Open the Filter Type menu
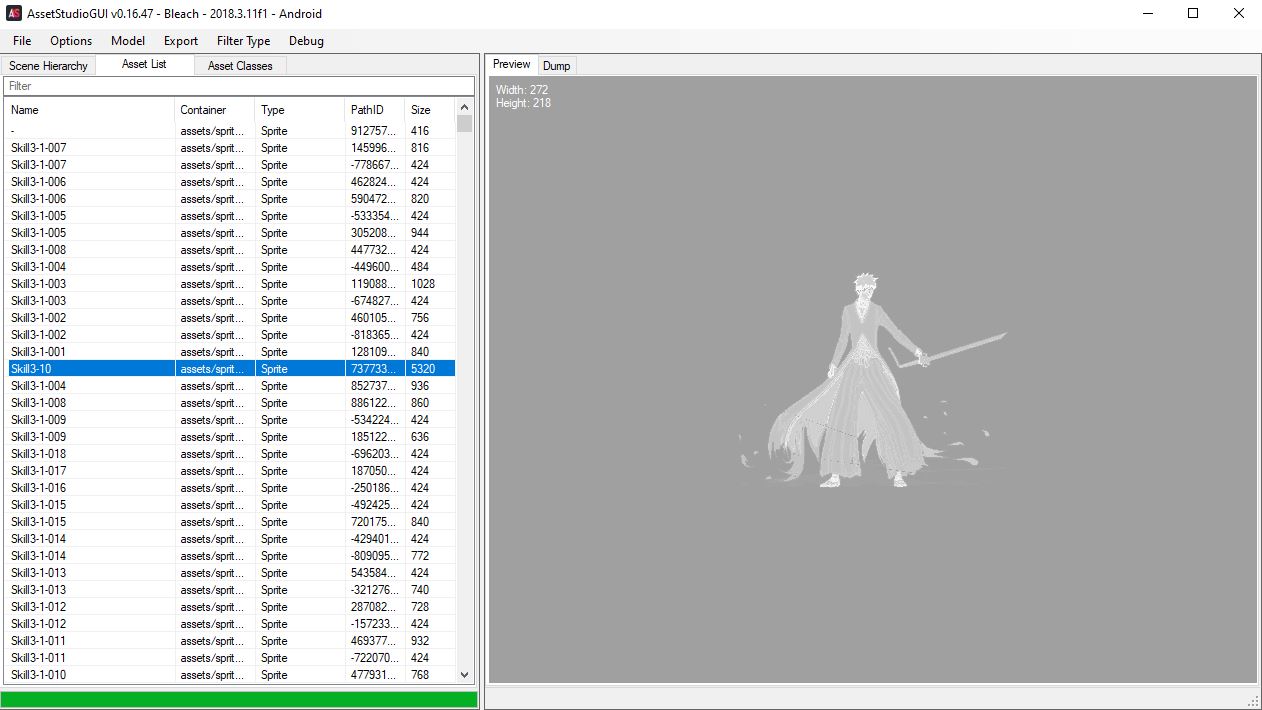This screenshot has height=710, width=1262. pyautogui.click(x=243, y=41)
